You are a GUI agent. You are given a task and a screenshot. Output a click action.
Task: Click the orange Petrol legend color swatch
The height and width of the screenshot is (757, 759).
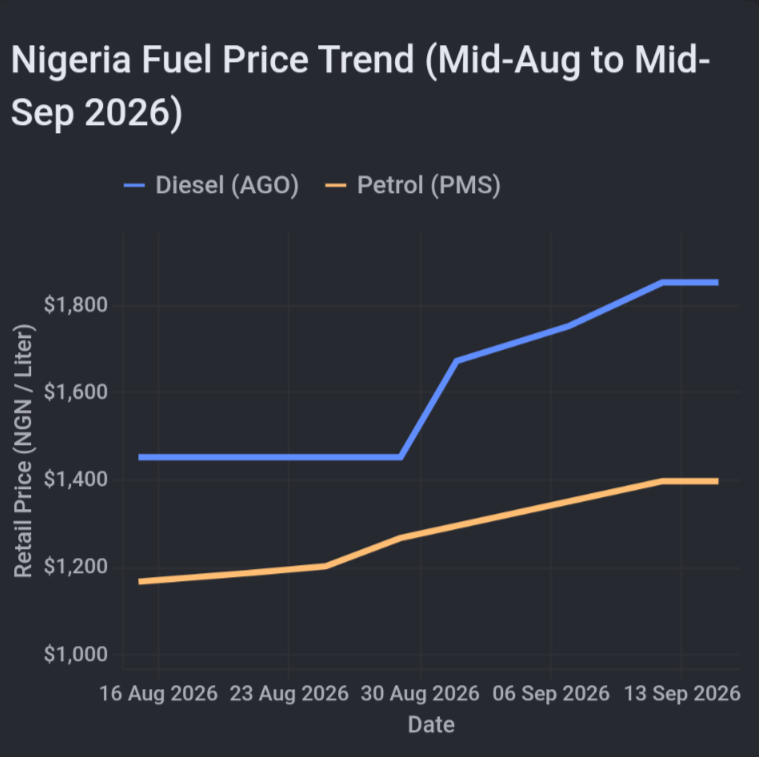(335, 186)
